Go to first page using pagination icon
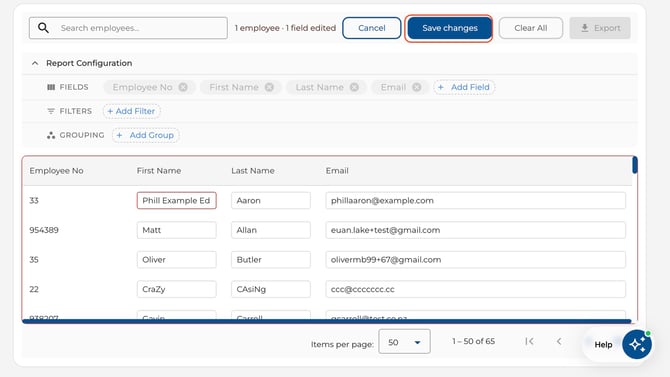 (529, 341)
